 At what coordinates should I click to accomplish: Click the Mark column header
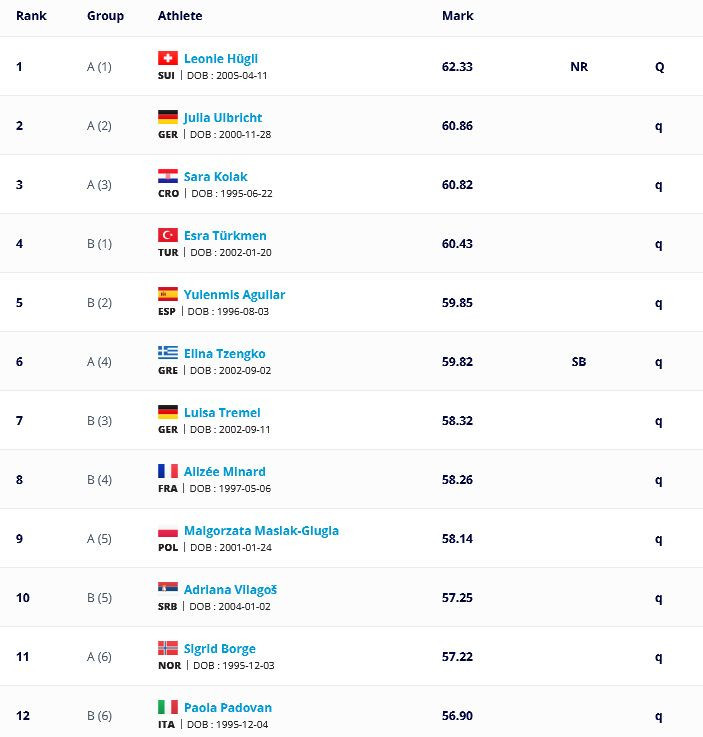(457, 16)
